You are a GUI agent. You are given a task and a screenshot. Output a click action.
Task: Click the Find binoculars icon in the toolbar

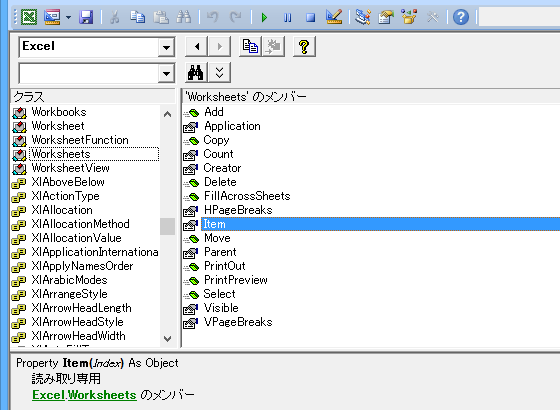point(184,17)
